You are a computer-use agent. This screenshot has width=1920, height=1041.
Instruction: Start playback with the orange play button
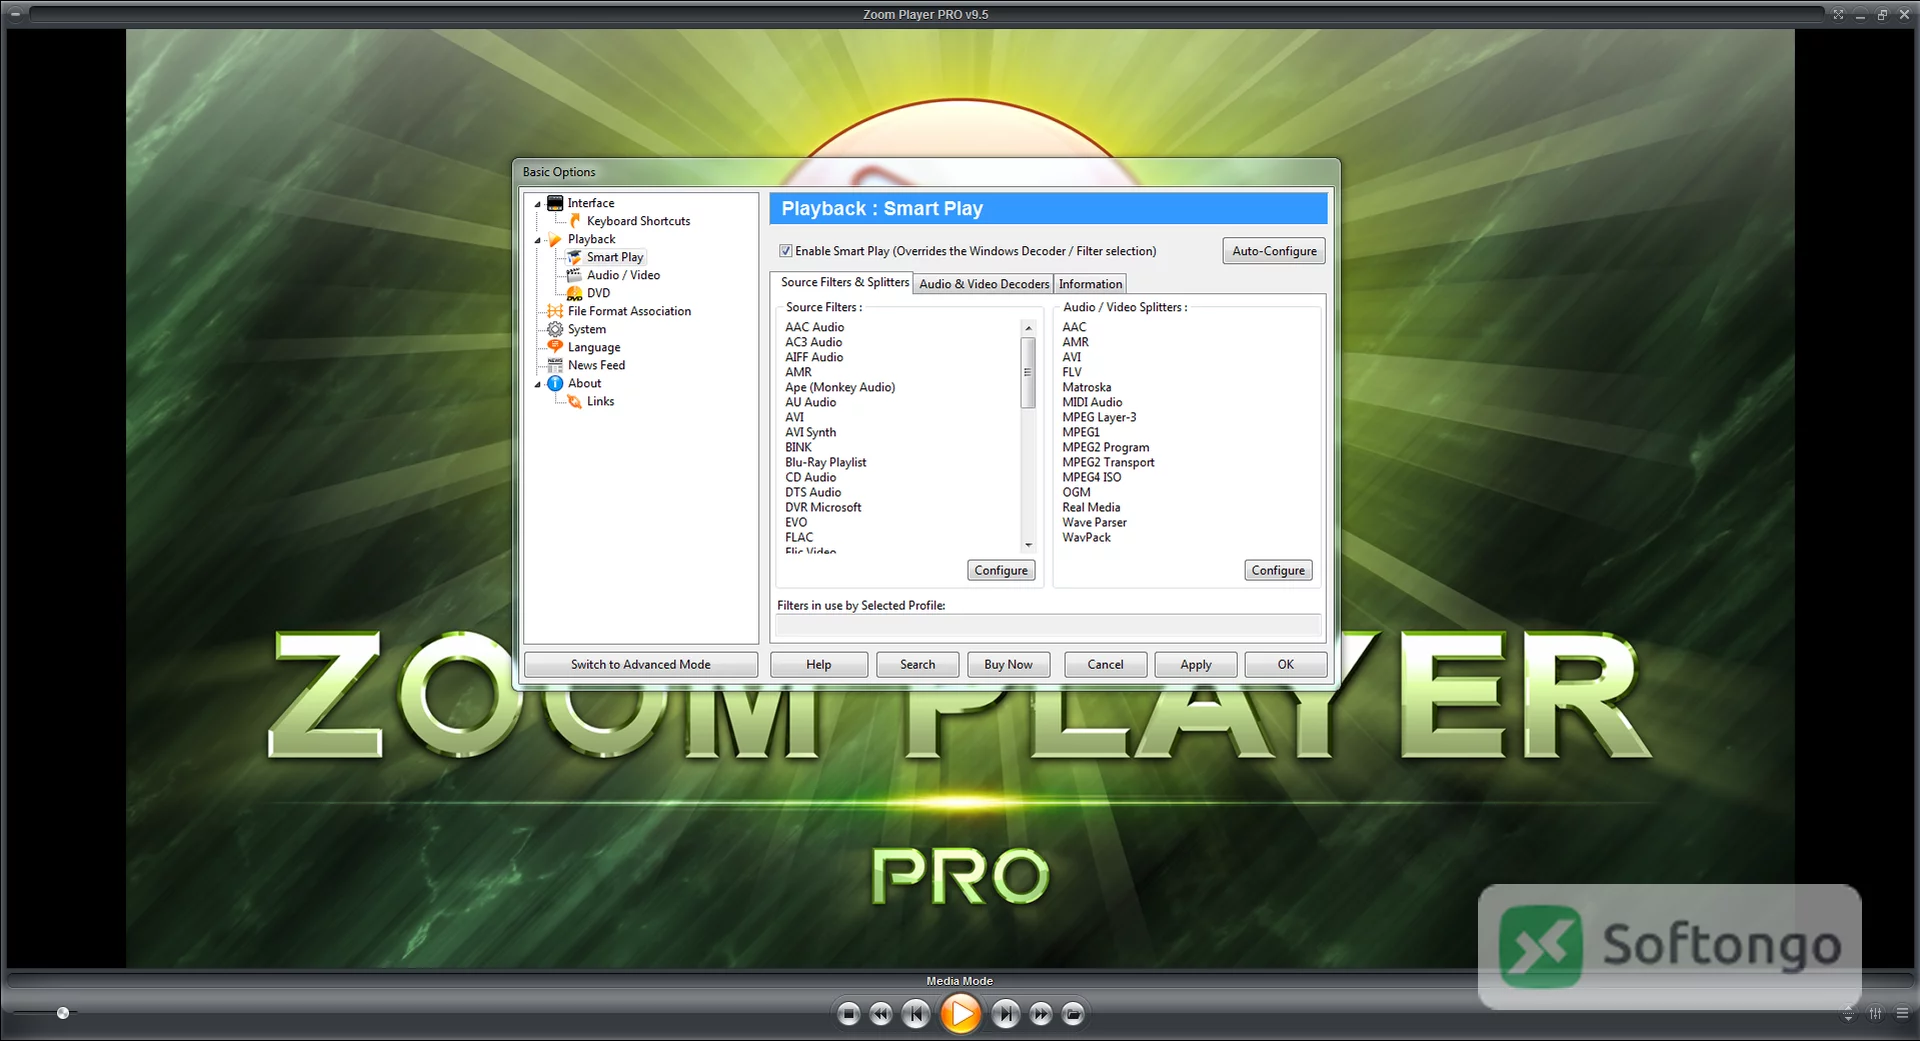pos(961,1014)
